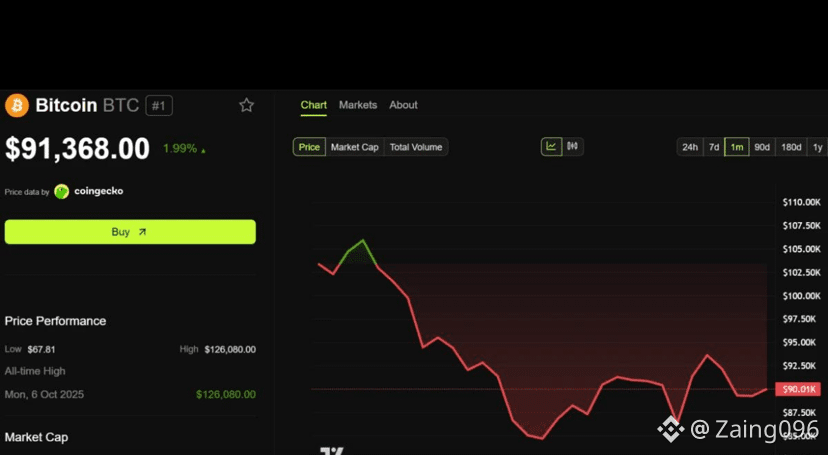Click the green peak on price chart
The height and width of the screenshot is (455, 828).
[362, 241]
